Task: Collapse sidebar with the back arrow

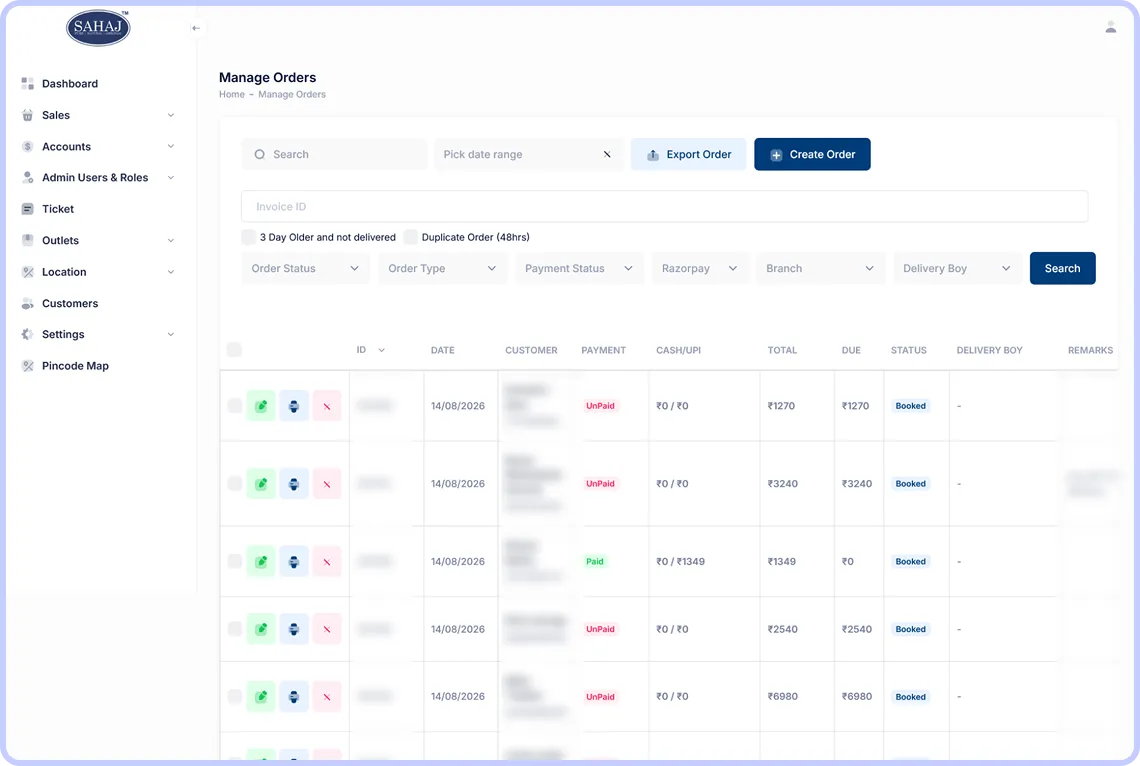Action: [x=196, y=28]
